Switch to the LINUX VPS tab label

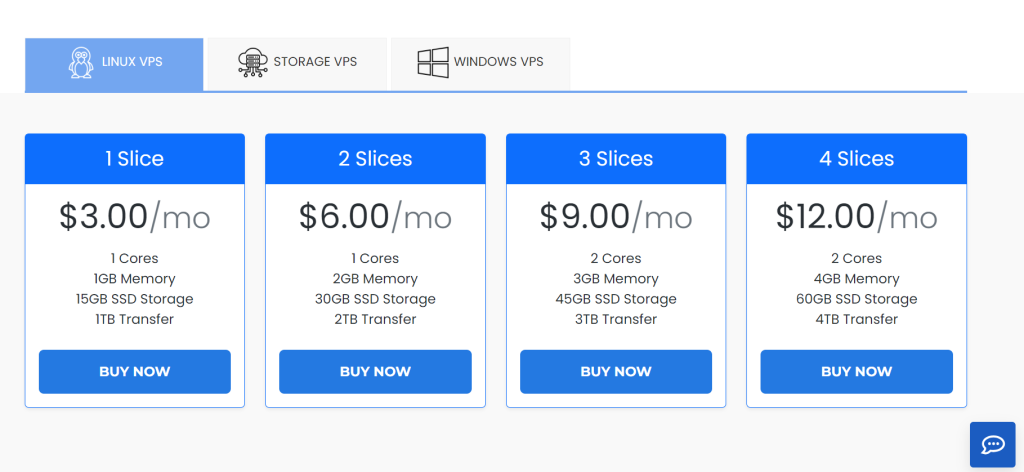[x=132, y=62]
